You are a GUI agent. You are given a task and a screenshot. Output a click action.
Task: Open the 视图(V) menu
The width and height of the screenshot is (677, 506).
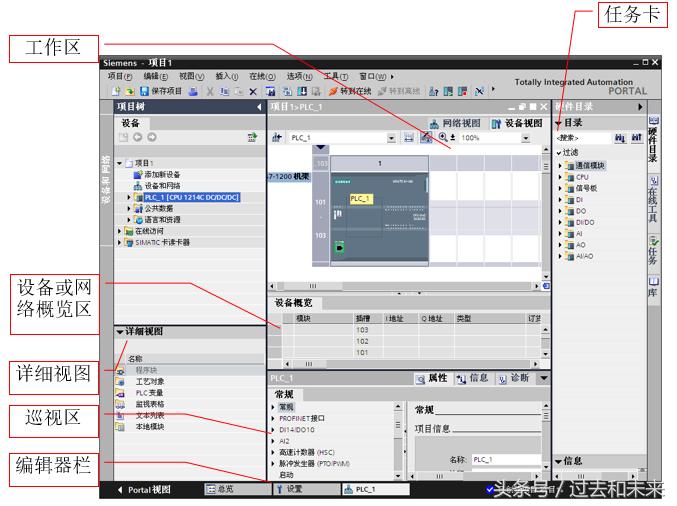click(x=191, y=76)
